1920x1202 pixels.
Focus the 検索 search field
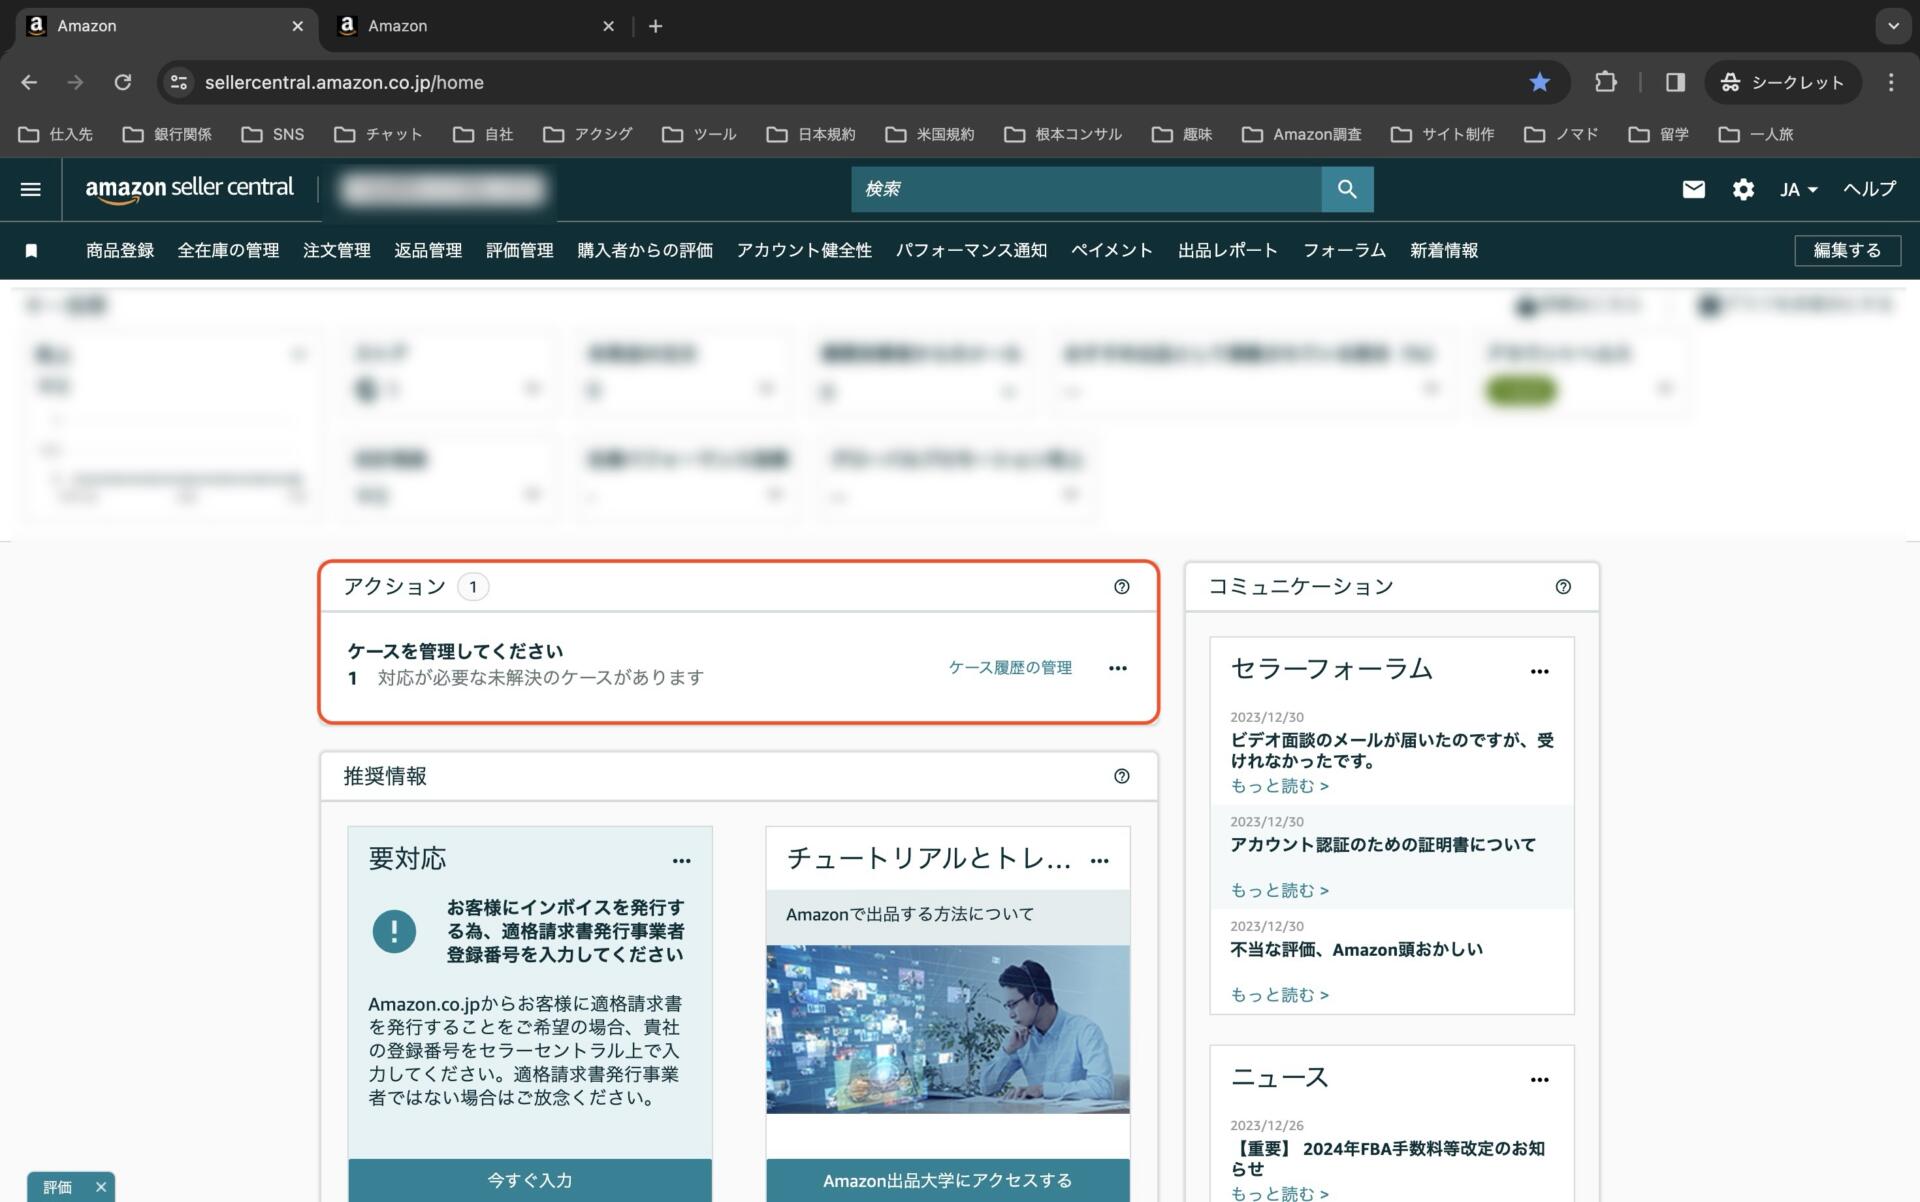coord(1086,189)
